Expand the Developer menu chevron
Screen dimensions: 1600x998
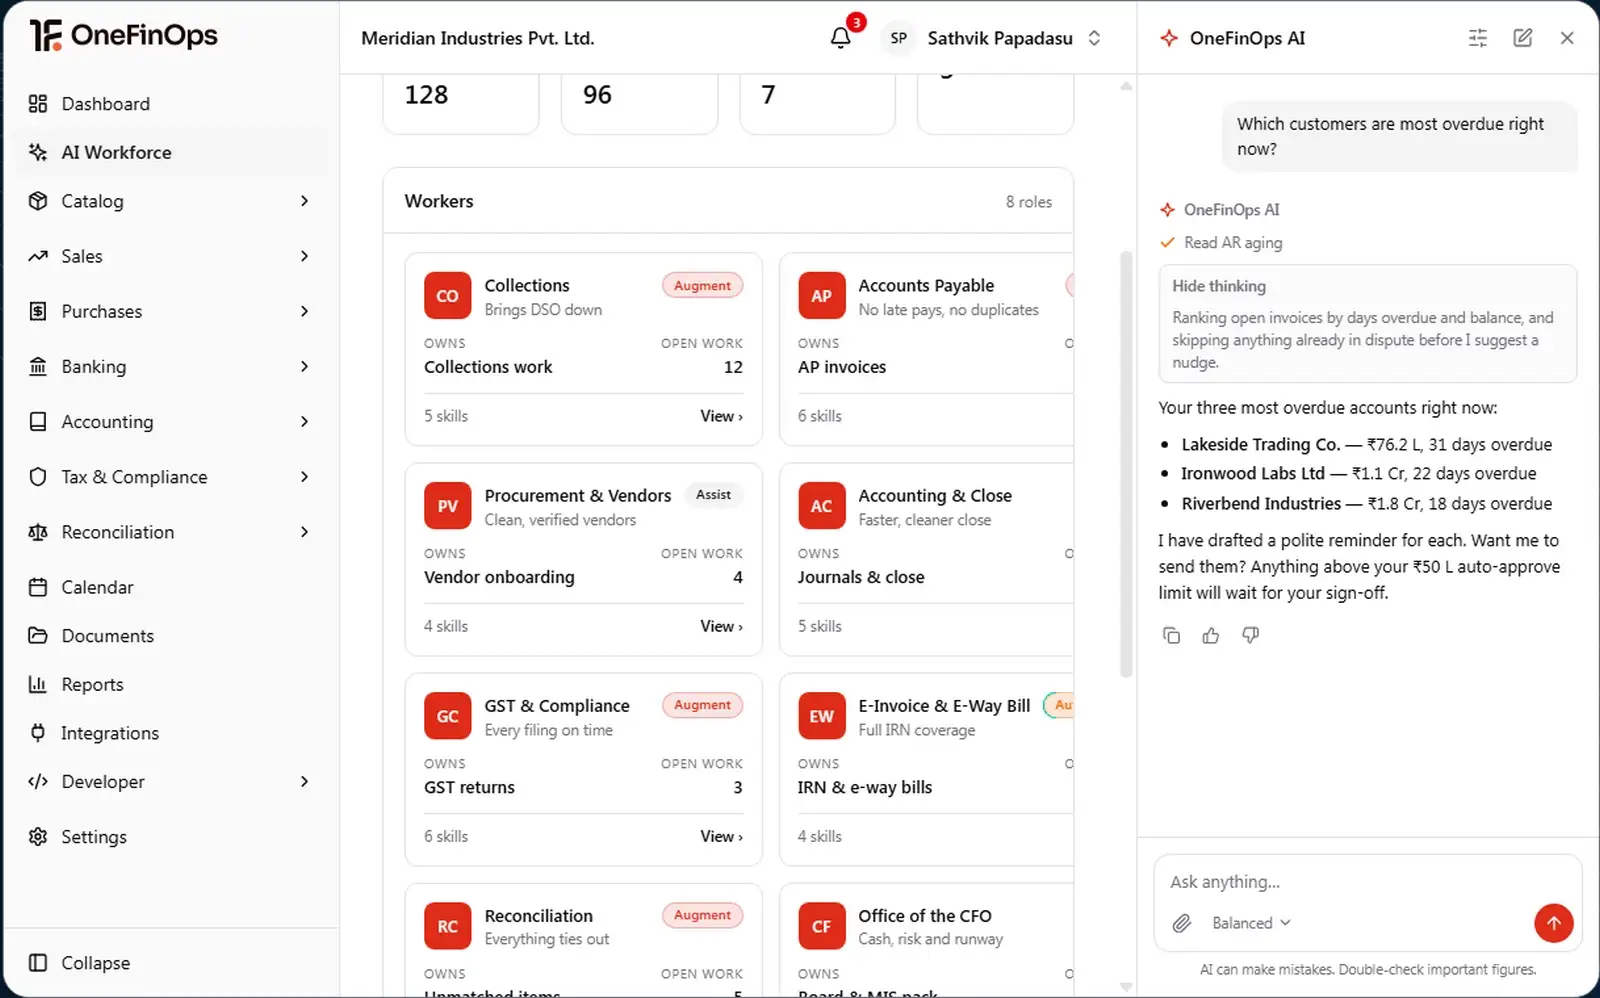(304, 781)
